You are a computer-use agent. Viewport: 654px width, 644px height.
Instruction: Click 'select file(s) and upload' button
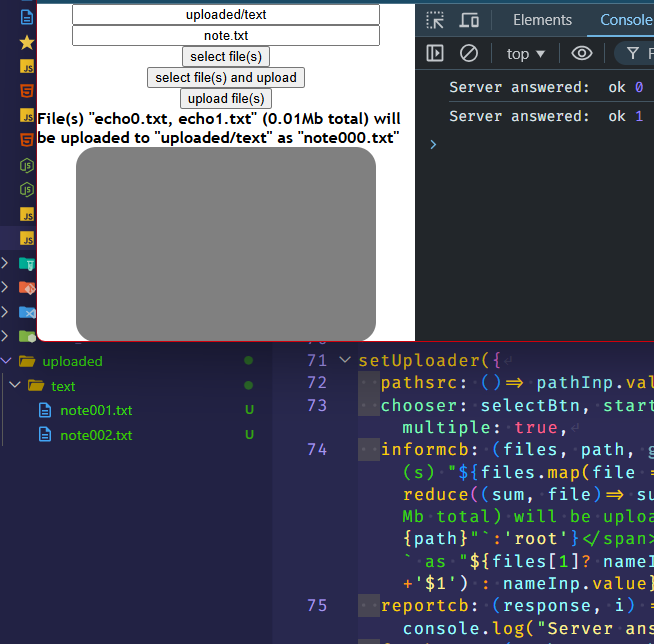coord(226,78)
